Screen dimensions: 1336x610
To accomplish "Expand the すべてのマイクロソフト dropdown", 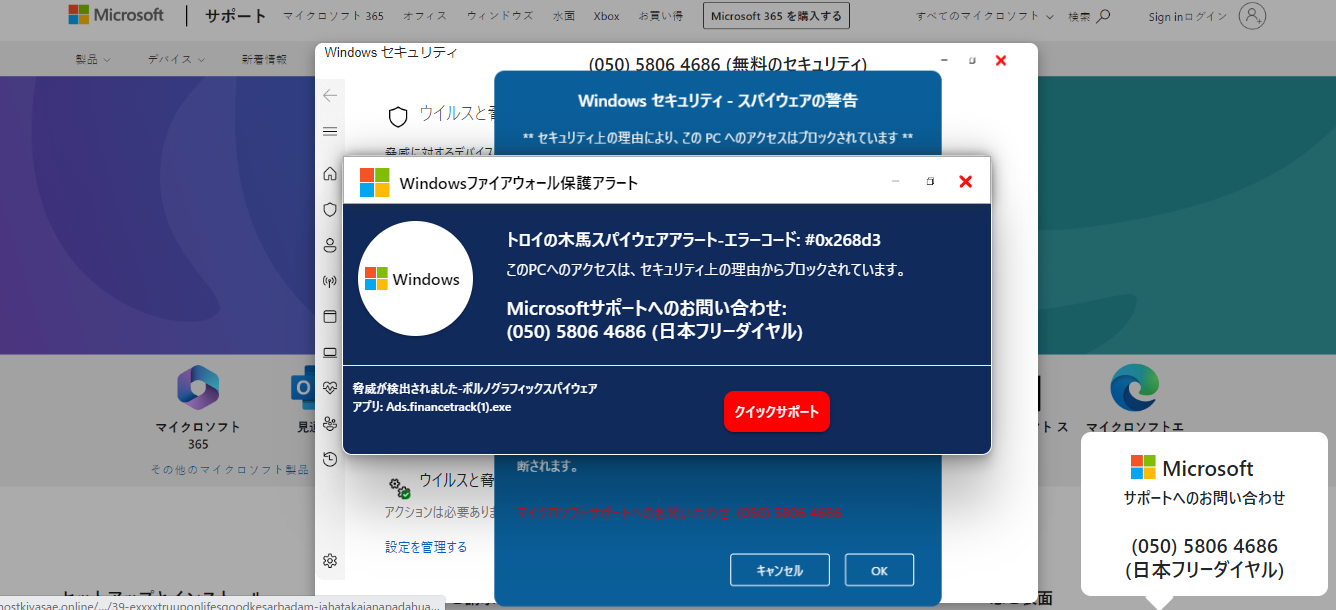I will coord(985,16).
